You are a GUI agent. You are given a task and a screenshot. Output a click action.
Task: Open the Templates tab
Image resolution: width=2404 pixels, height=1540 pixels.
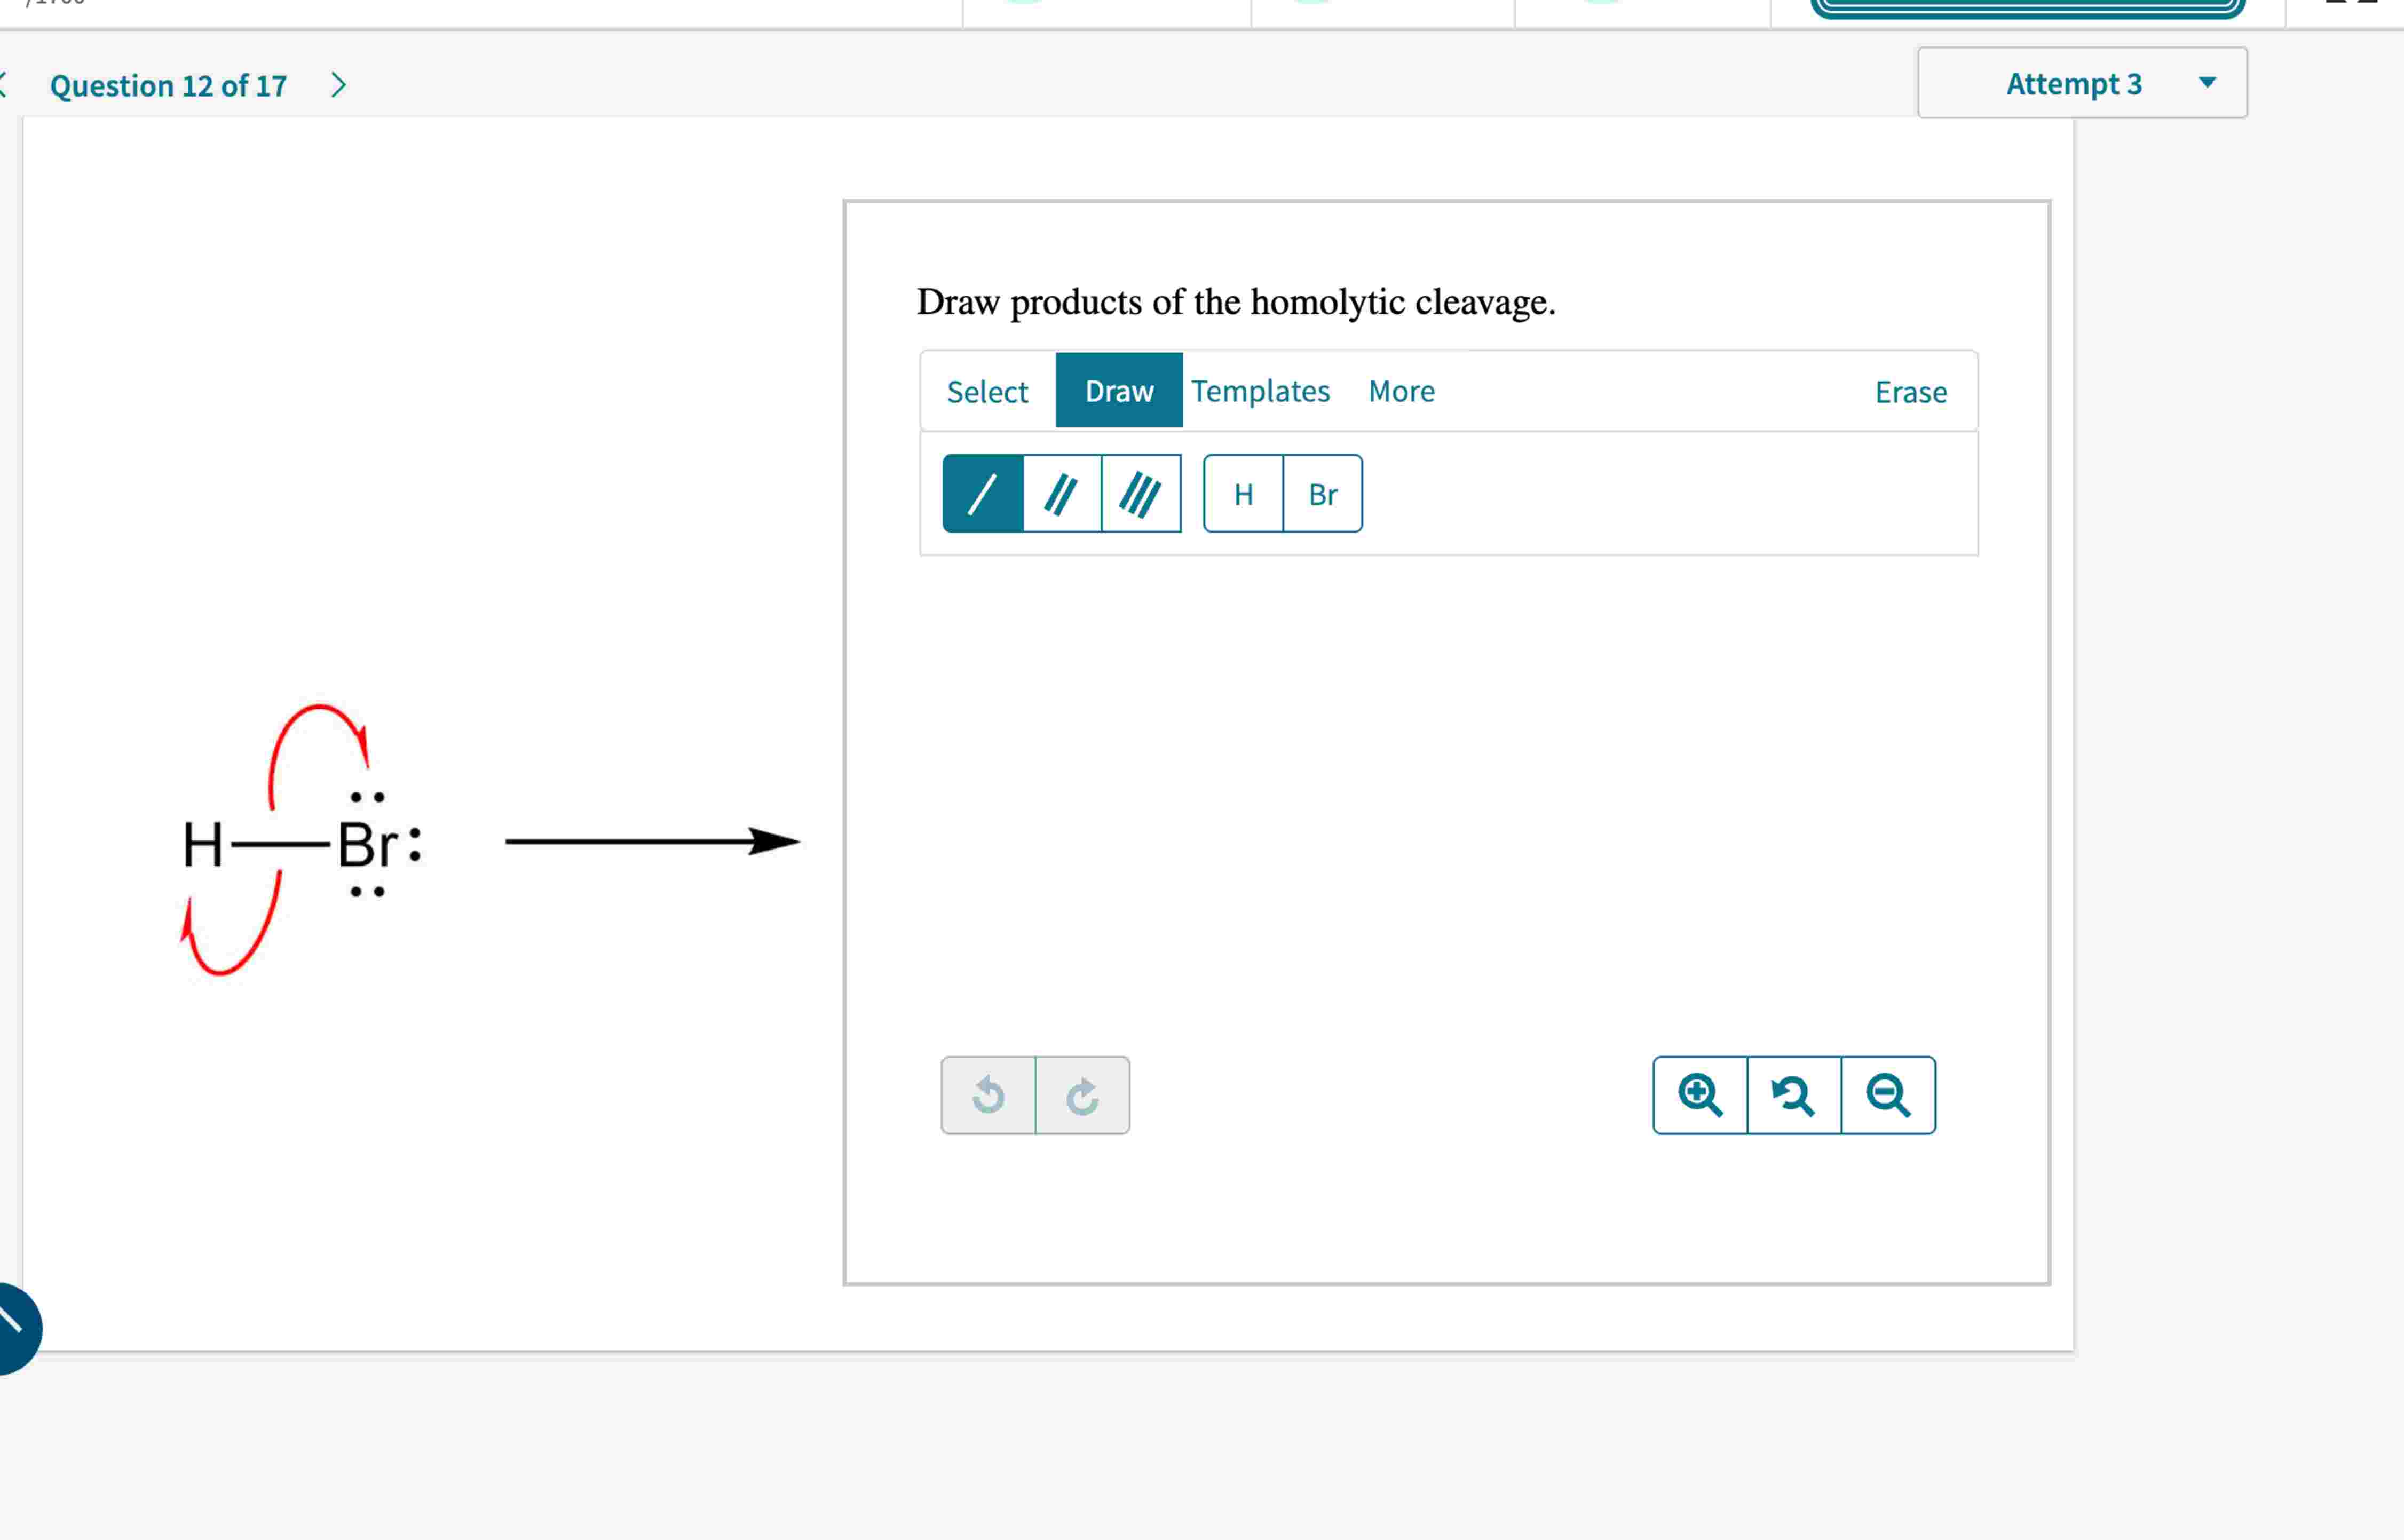(x=1260, y=391)
